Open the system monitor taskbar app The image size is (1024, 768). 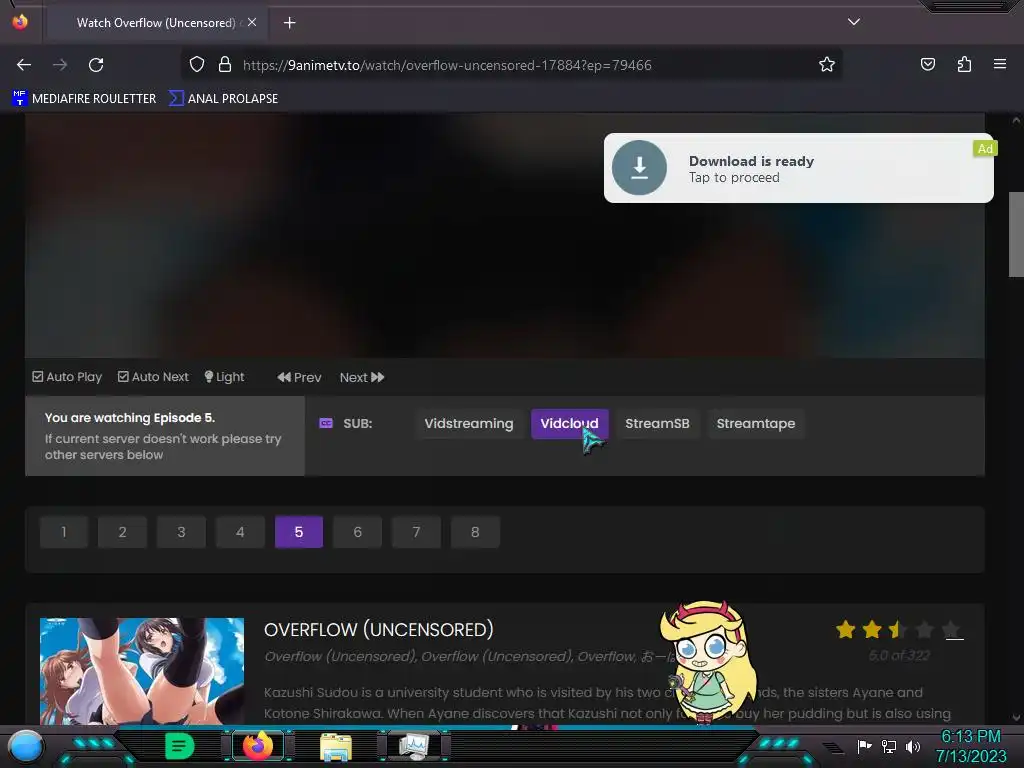click(x=414, y=746)
